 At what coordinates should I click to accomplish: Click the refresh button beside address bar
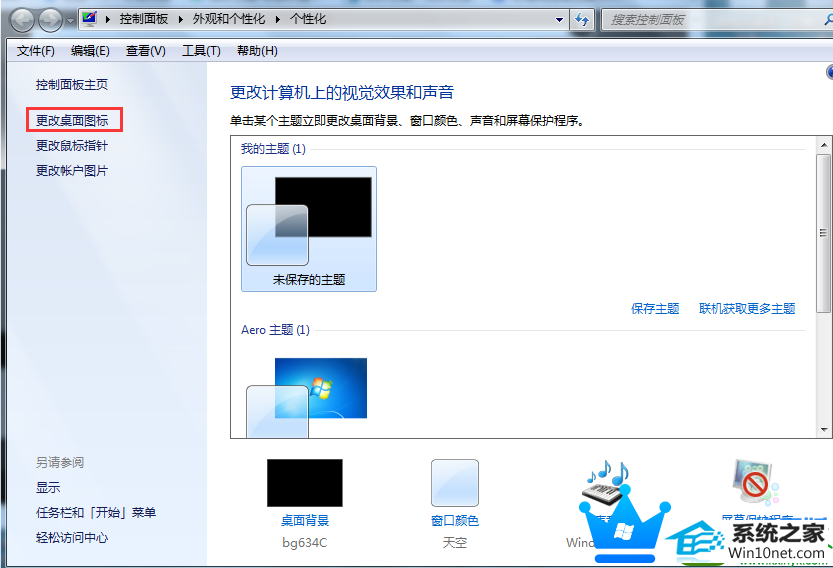pos(582,20)
